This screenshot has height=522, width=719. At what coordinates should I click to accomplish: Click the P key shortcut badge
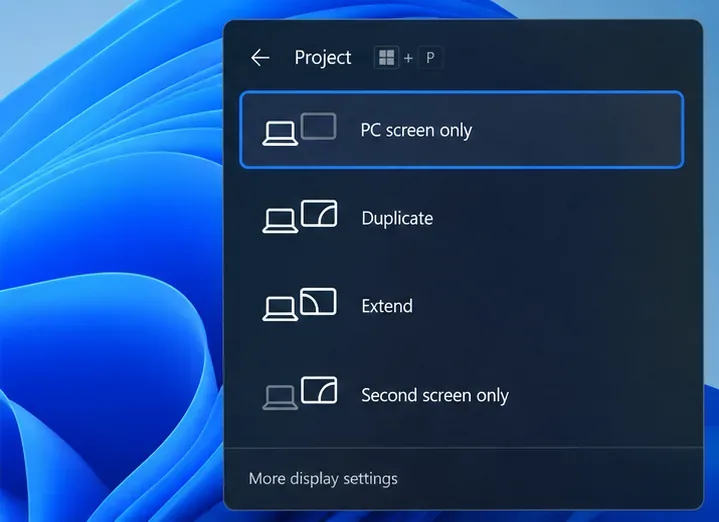tap(430, 58)
